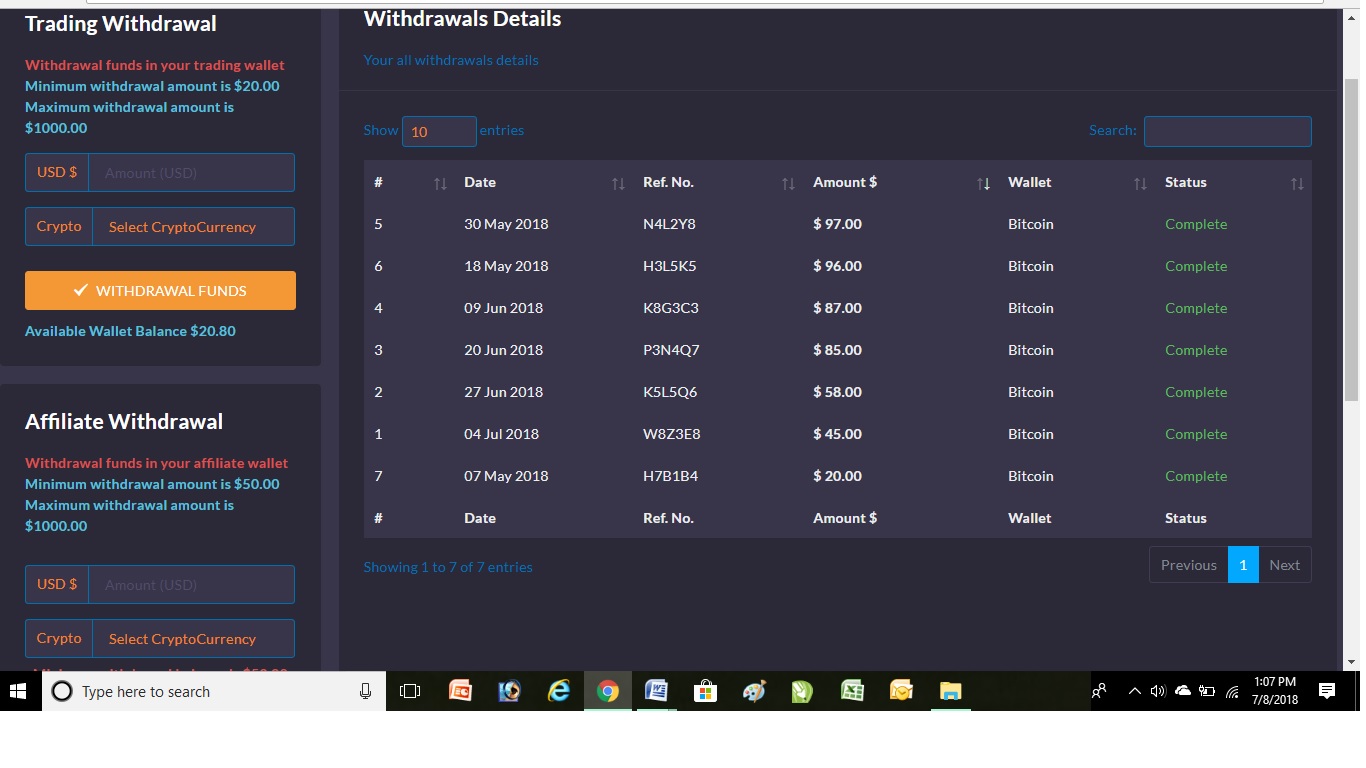Image resolution: width=1366 pixels, height=768 pixels.
Task: Open Excel from the taskbar
Action: pyautogui.click(x=852, y=691)
